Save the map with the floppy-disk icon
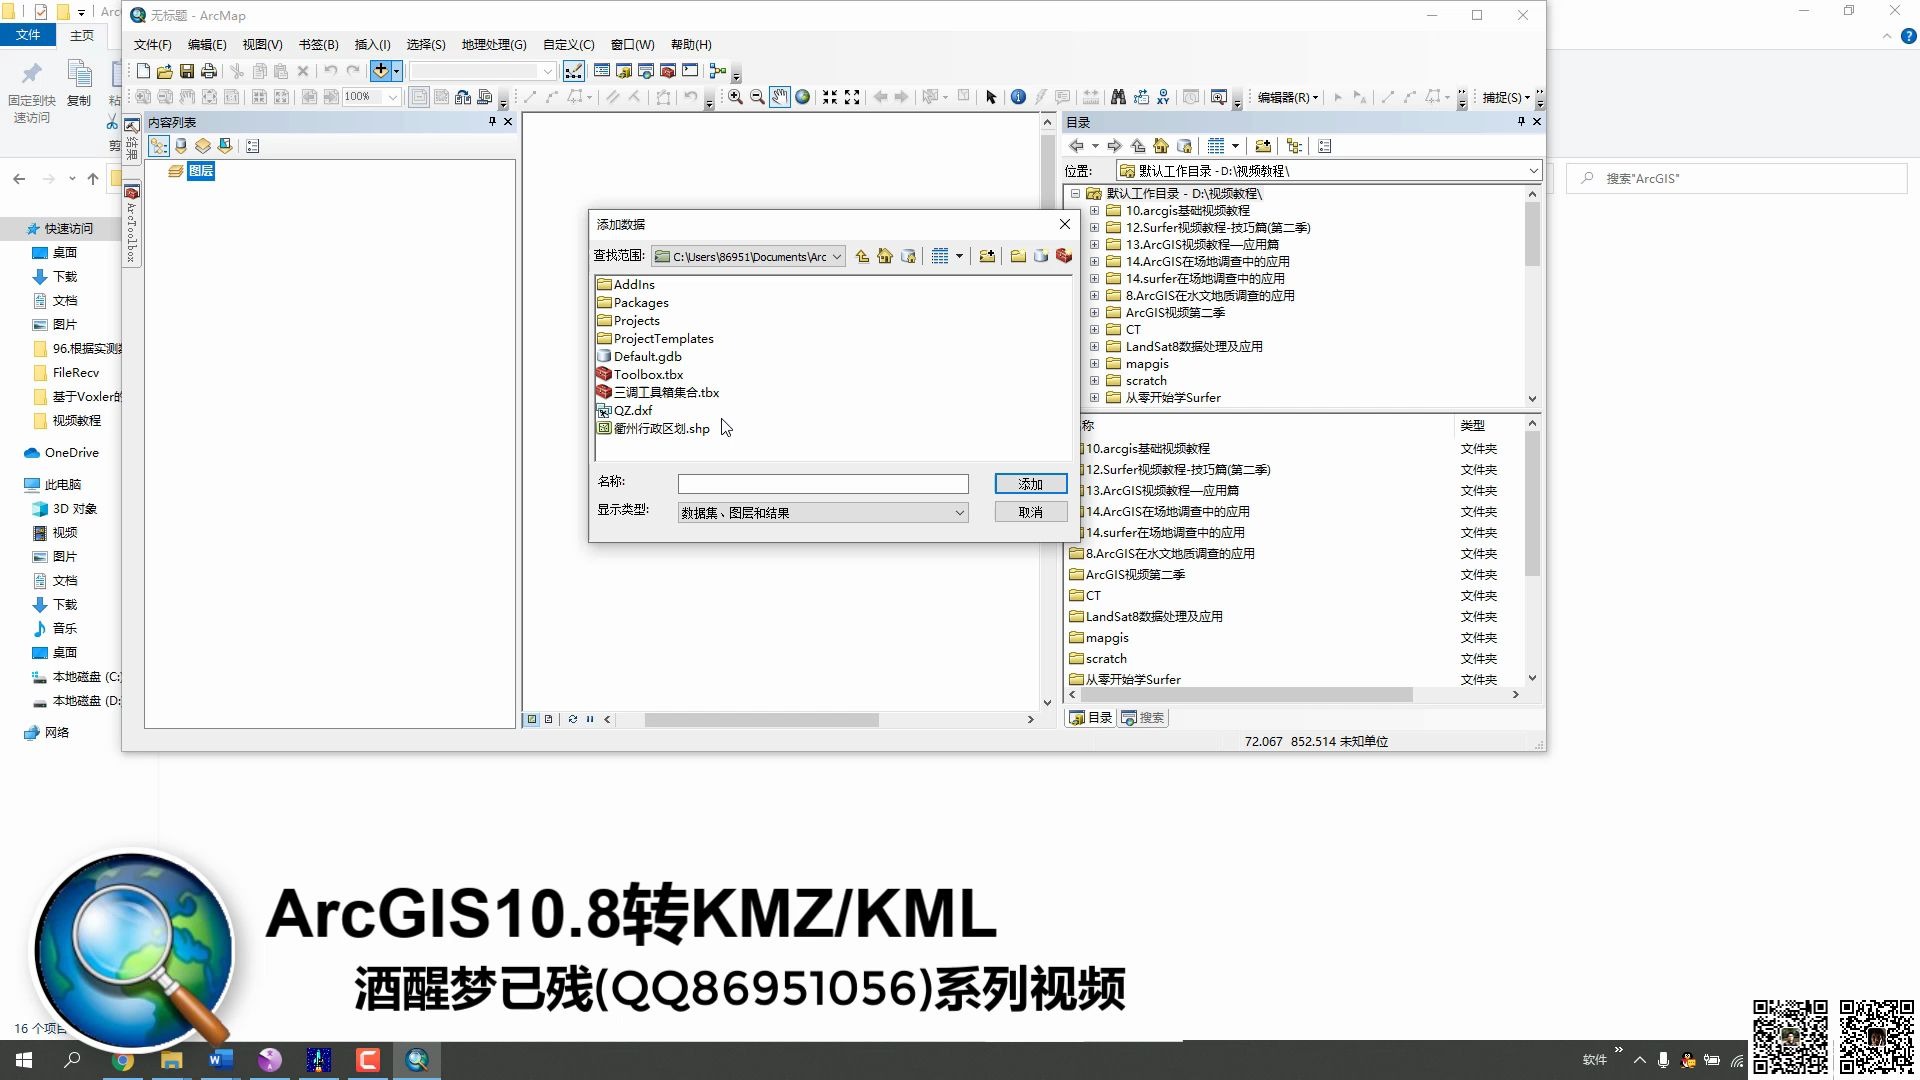 click(x=187, y=71)
